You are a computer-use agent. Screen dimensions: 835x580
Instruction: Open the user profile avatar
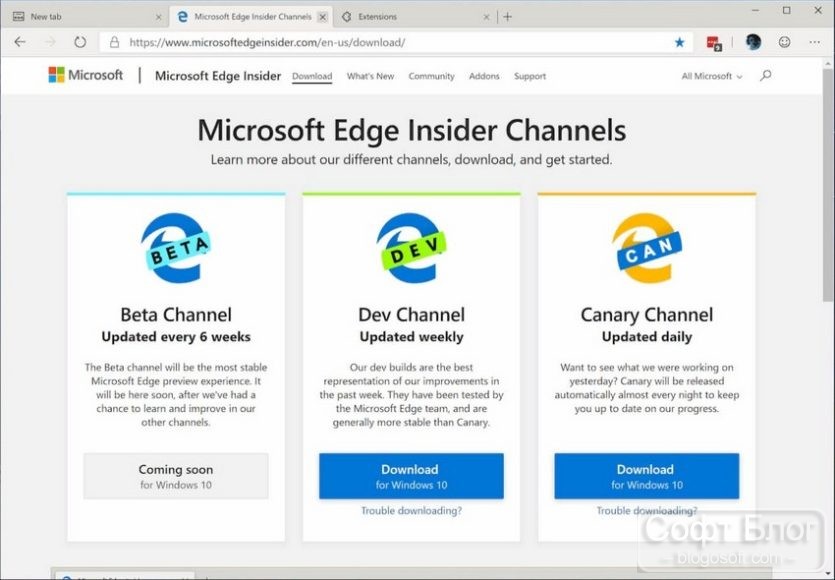click(x=753, y=42)
